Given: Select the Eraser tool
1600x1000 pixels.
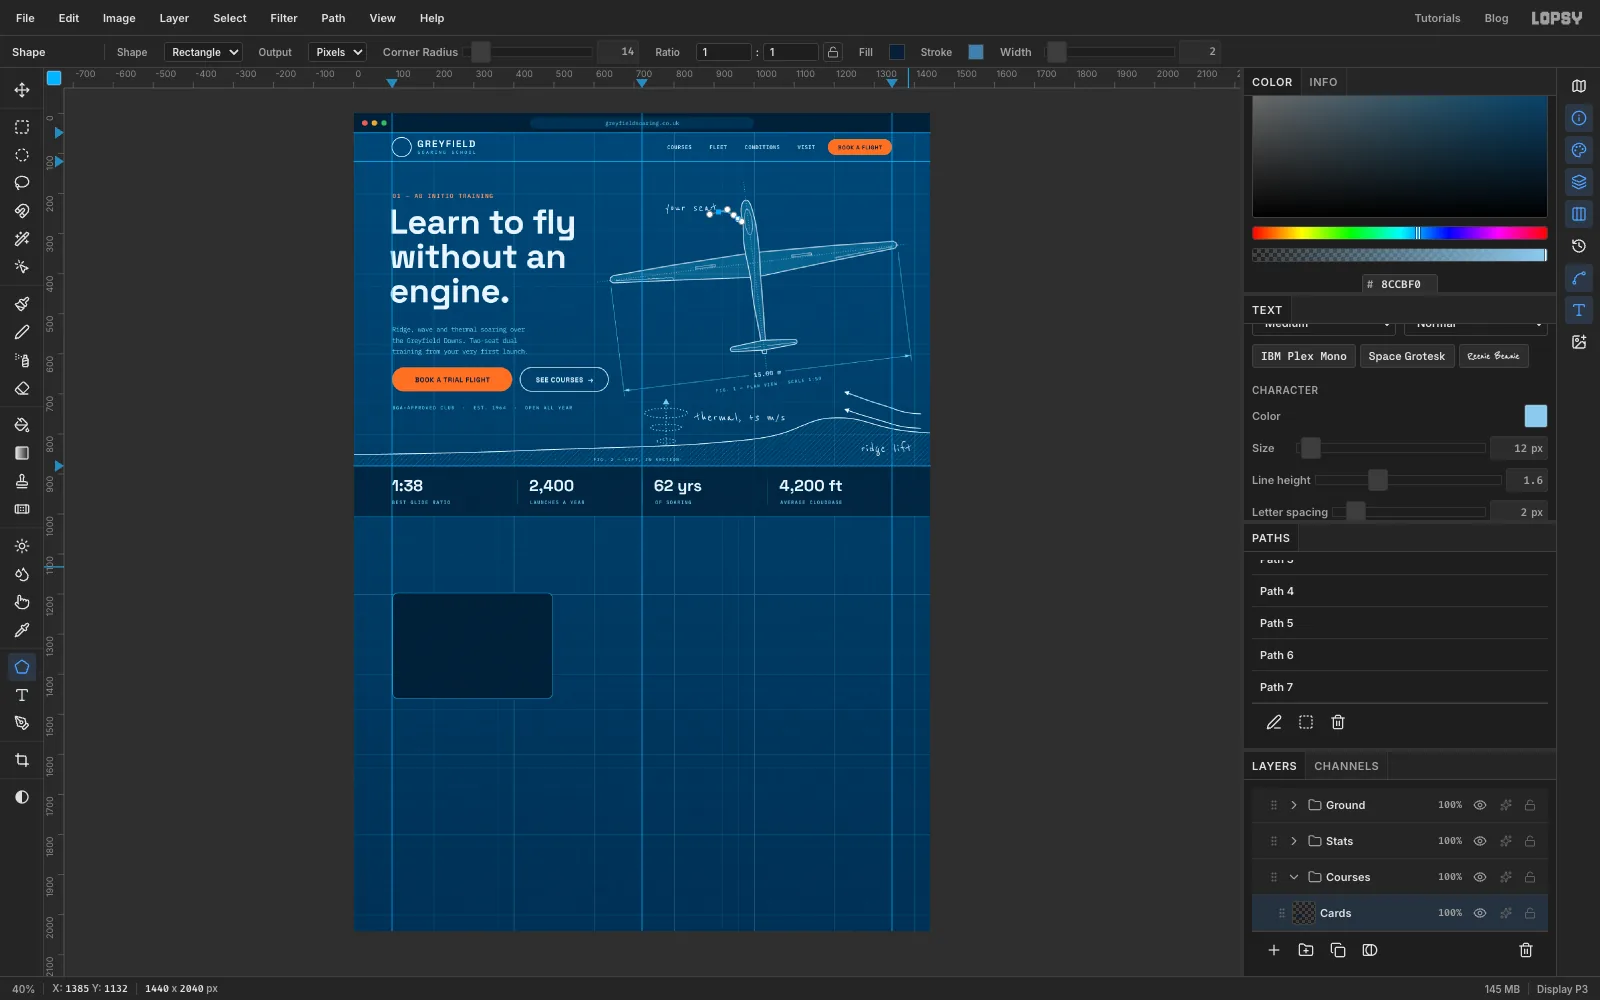Looking at the screenshot, I should [x=22, y=388].
